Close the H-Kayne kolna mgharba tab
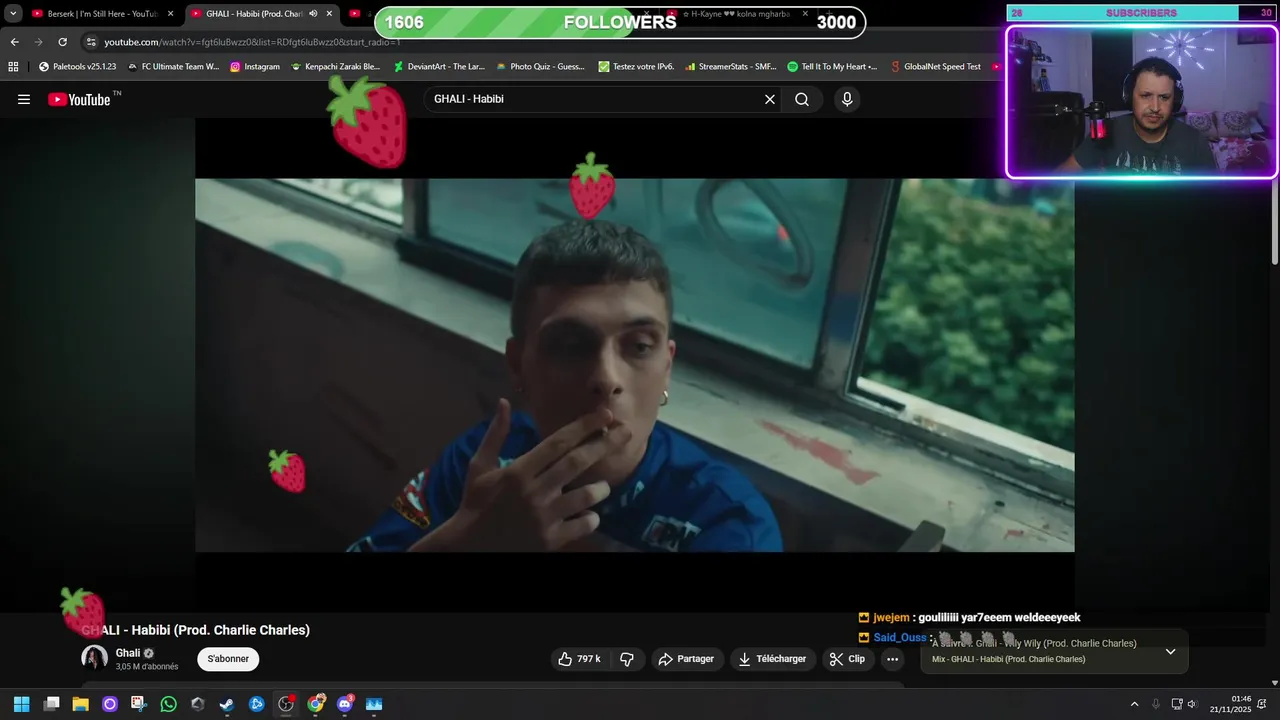Viewport: 1280px width, 720px height. tap(805, 14)
